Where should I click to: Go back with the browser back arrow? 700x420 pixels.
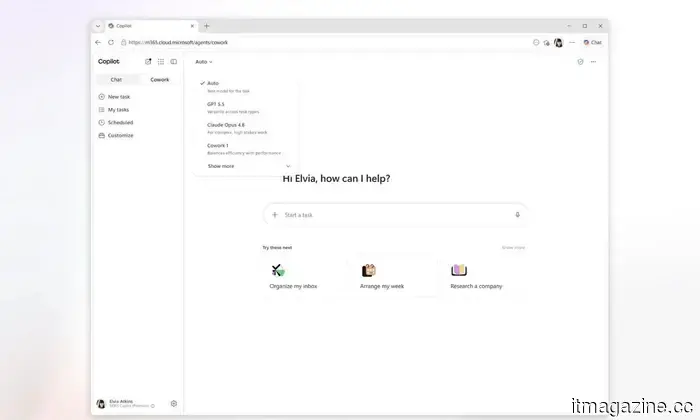[98, 42]
